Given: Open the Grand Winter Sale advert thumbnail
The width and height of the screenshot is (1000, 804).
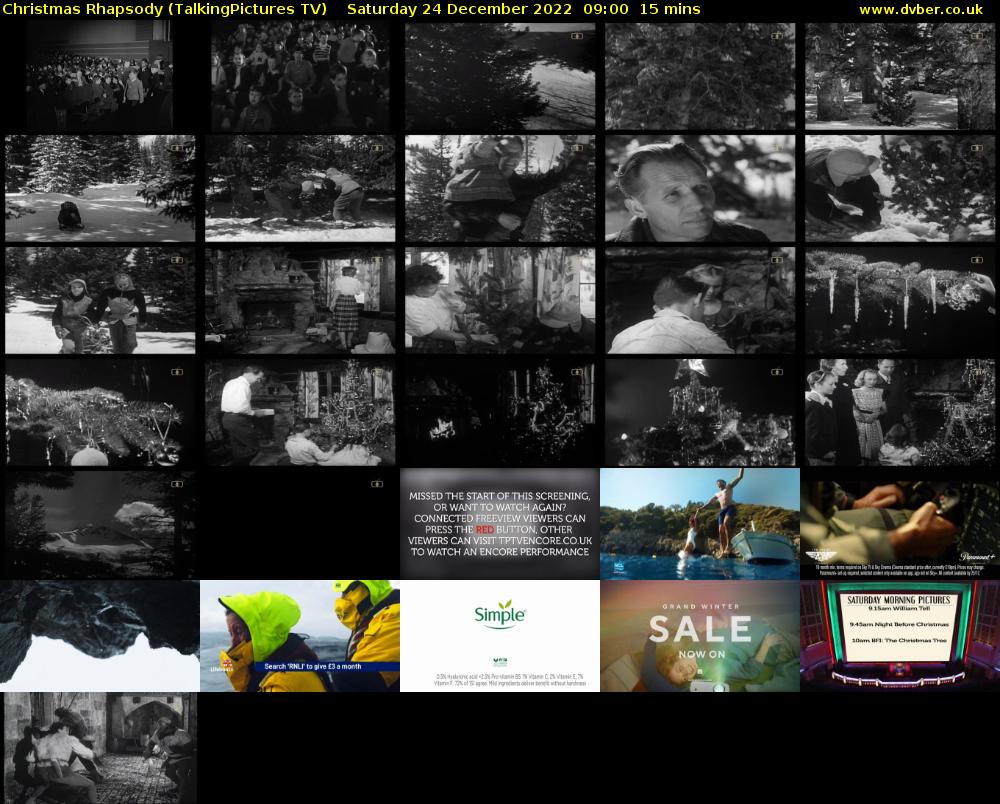Looking at the screenshot, I should point(700,636).
